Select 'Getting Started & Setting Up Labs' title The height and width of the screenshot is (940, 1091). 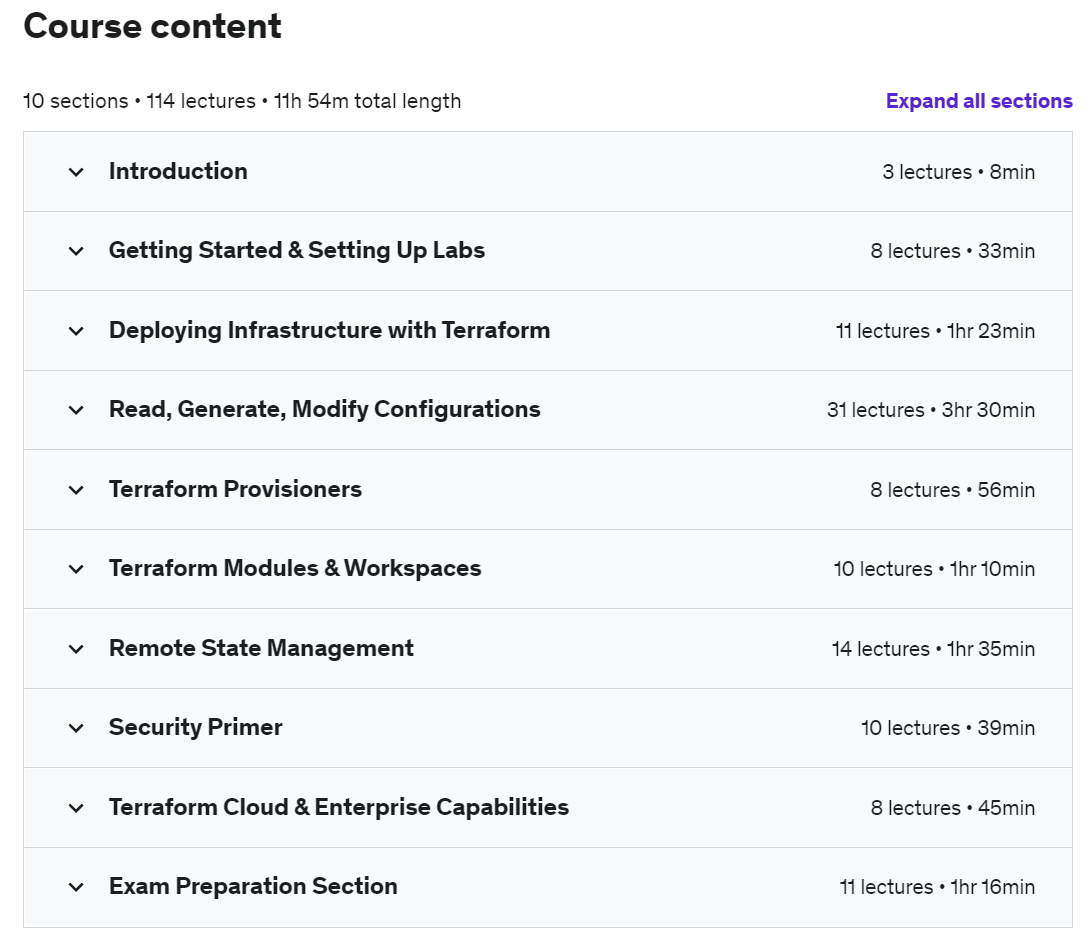[x=296, y=250]
